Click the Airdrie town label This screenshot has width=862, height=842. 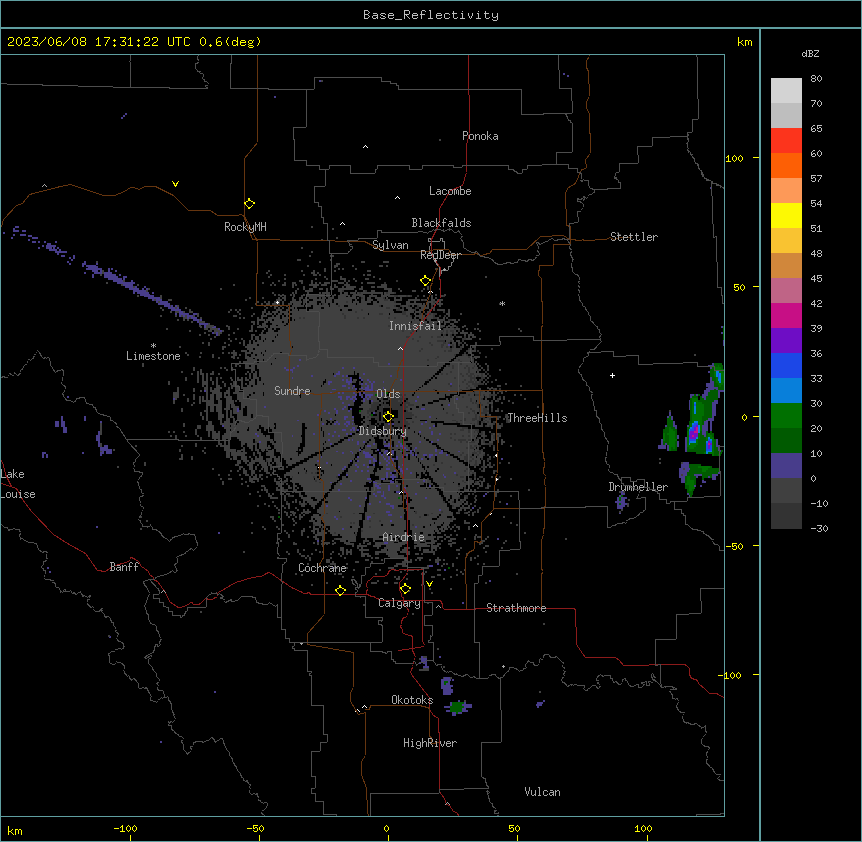(404, 537)
